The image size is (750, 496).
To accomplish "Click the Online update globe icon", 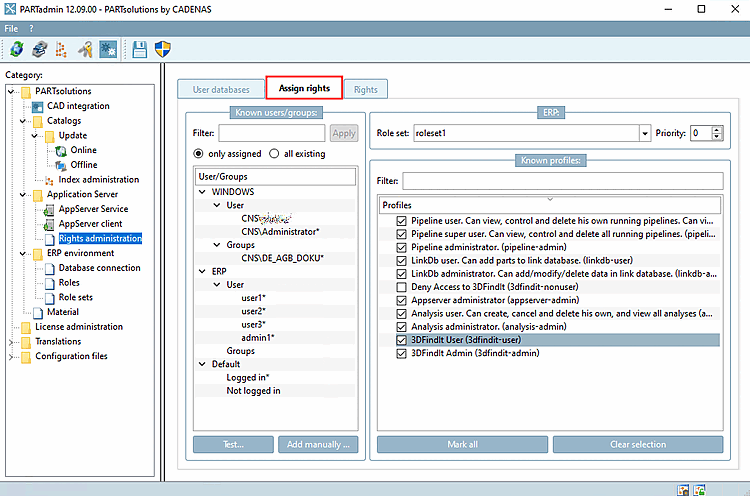I will (x=61, y=151).
